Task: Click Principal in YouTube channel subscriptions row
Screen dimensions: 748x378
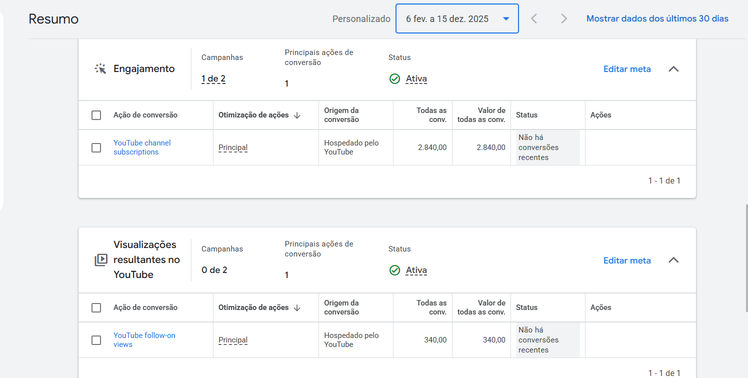Action: [x=233, y=147]
